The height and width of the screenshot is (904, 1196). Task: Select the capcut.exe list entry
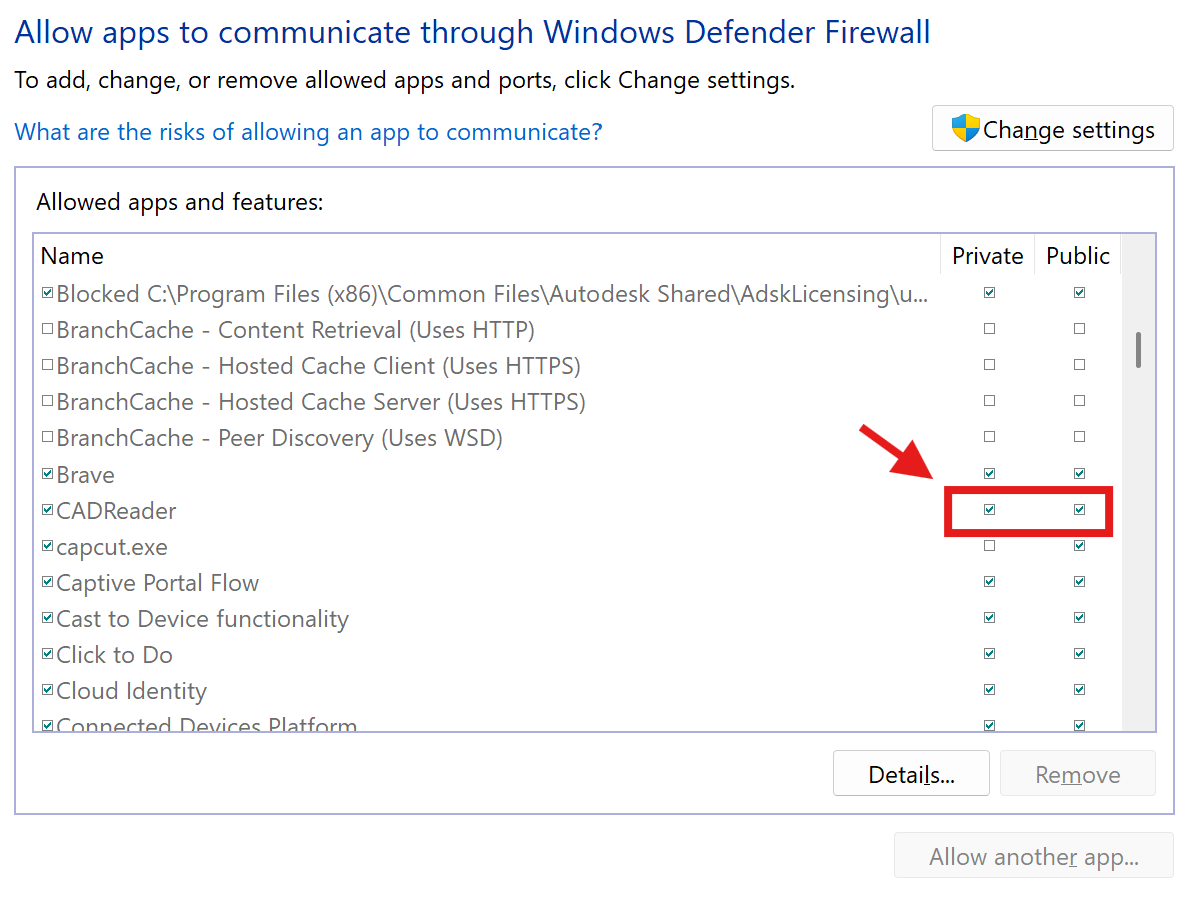pos(112,547)
